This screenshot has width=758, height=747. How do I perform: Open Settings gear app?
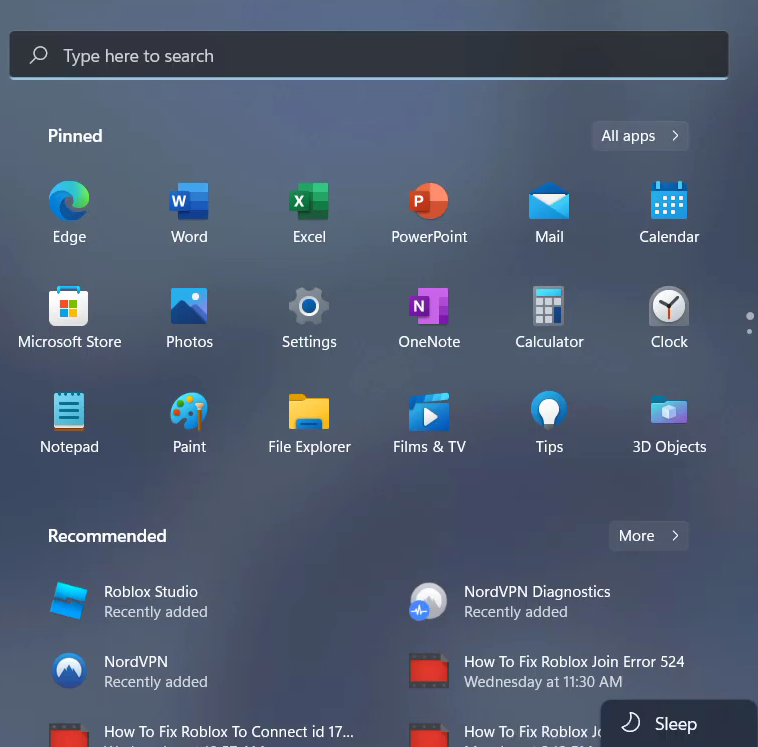[x=309, y=317]
